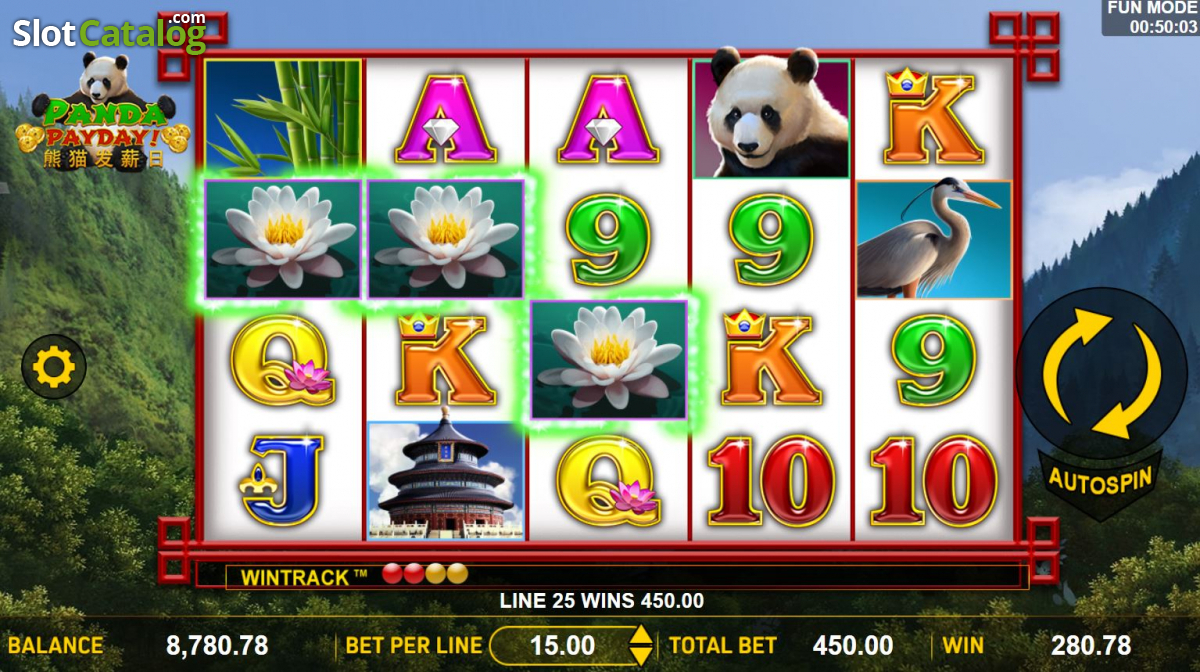The image size is (1200, 672).
Task: Decrease bet per line with down arrow
Action: [640, 655]
